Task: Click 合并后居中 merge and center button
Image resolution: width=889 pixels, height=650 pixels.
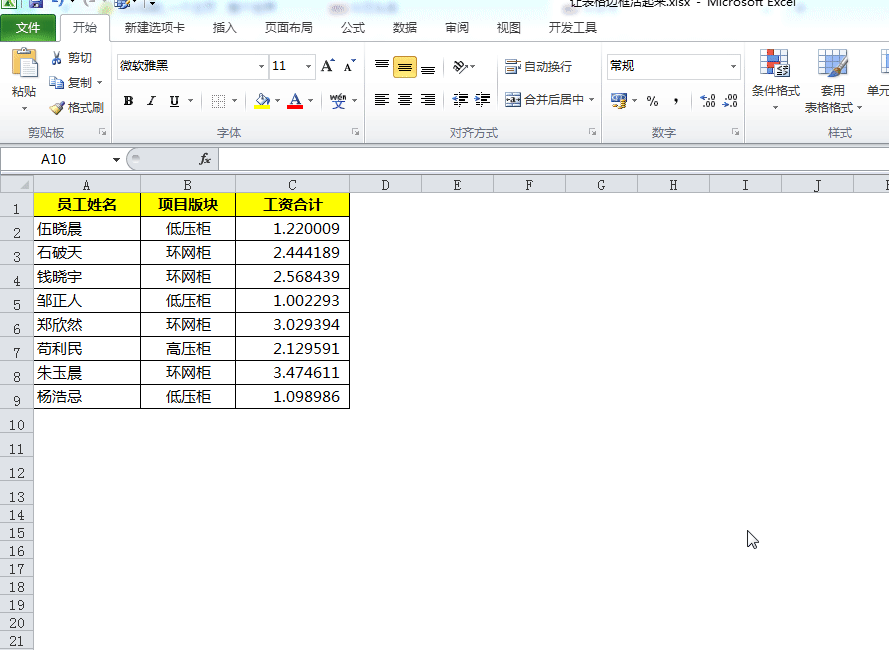Action: (544, 100)
